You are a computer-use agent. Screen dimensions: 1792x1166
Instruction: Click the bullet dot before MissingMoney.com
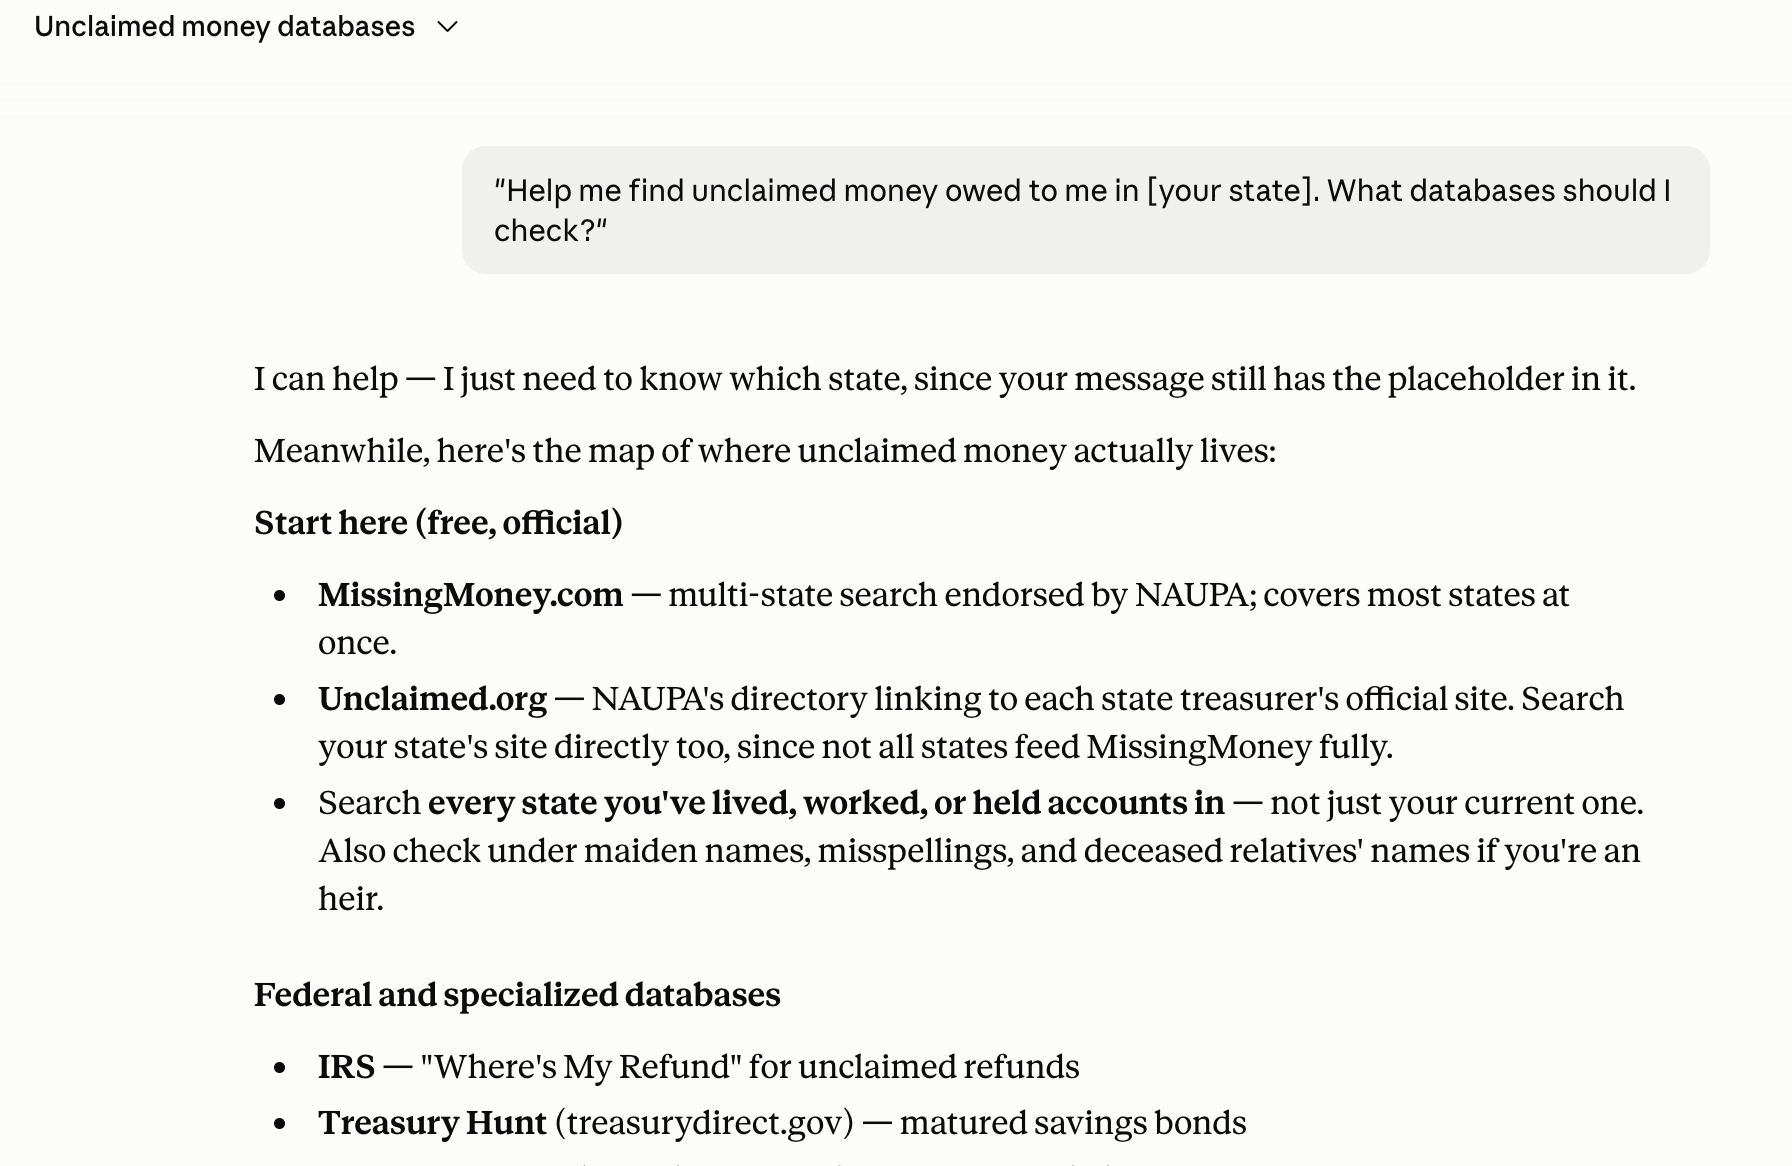(280, 596)
